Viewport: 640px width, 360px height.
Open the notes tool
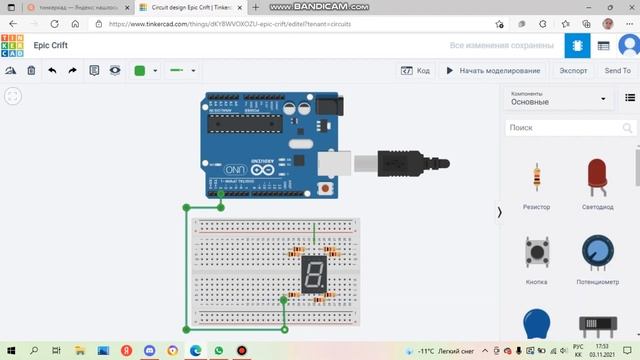click(94, 71)
